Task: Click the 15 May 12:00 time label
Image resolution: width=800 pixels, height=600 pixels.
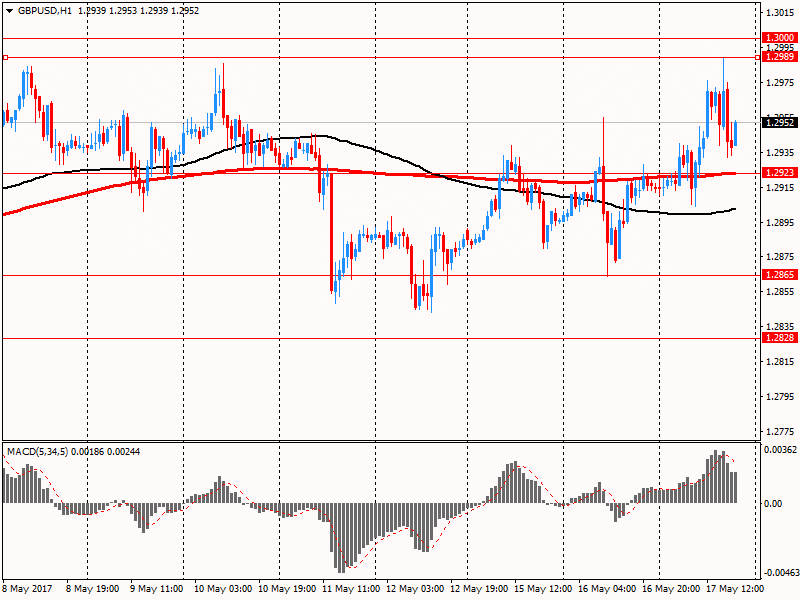Action: point(543,589)
